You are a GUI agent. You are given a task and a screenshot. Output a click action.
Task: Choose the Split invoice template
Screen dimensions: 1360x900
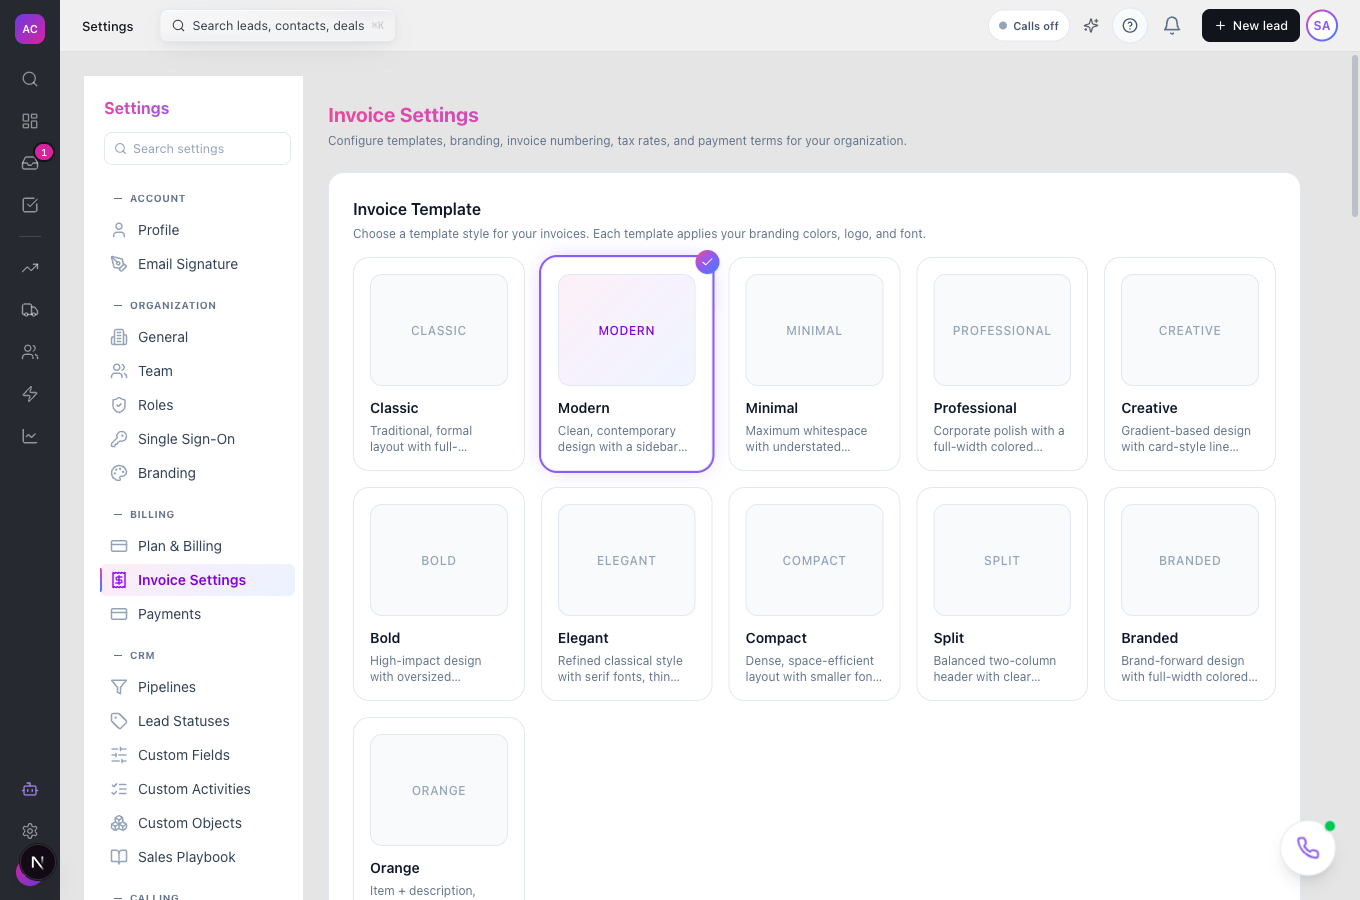[x=1002, y=594]
